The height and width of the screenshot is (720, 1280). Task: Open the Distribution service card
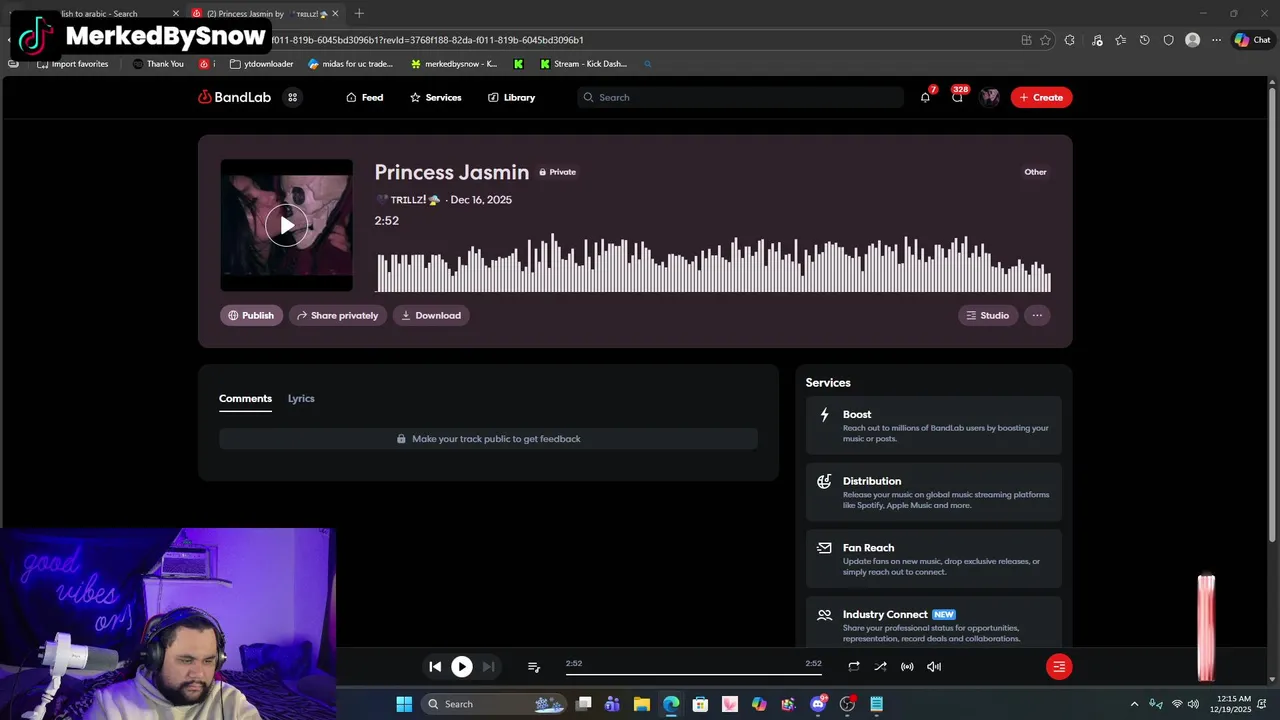point(934,492)
